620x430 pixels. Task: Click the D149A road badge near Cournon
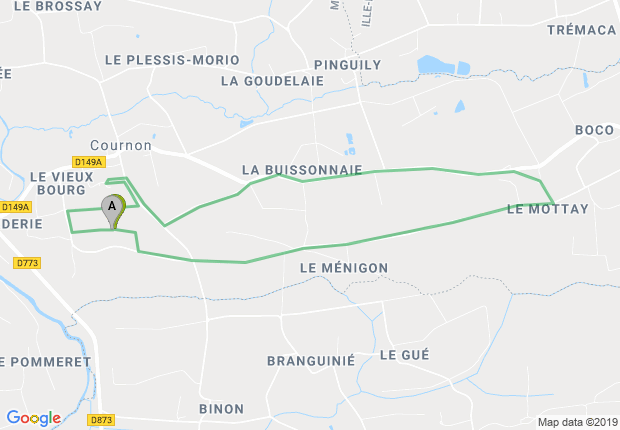click(89, 162)
